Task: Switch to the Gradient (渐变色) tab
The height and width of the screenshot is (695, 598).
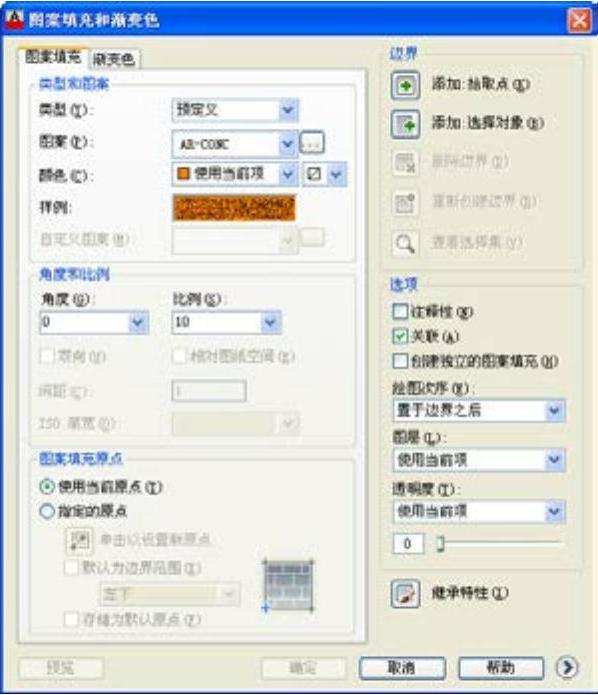Action: [114, 59]
